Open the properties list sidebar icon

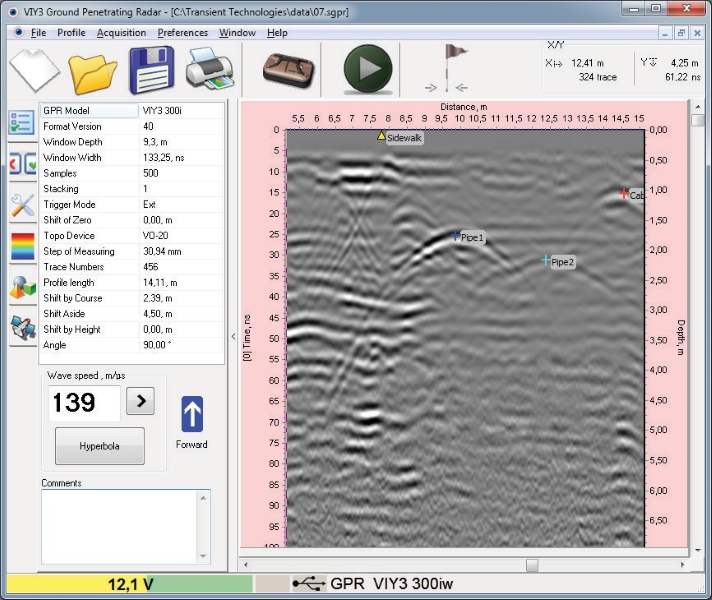pos(21,122)
